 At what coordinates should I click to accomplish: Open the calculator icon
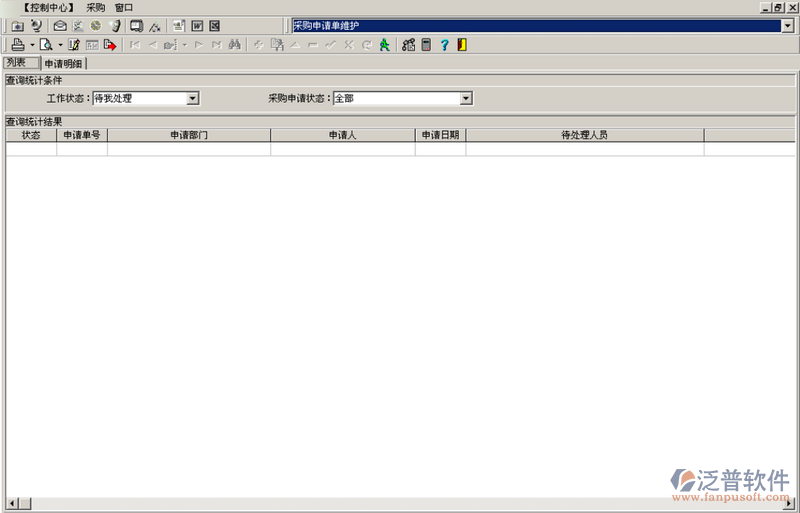point(426,45)
